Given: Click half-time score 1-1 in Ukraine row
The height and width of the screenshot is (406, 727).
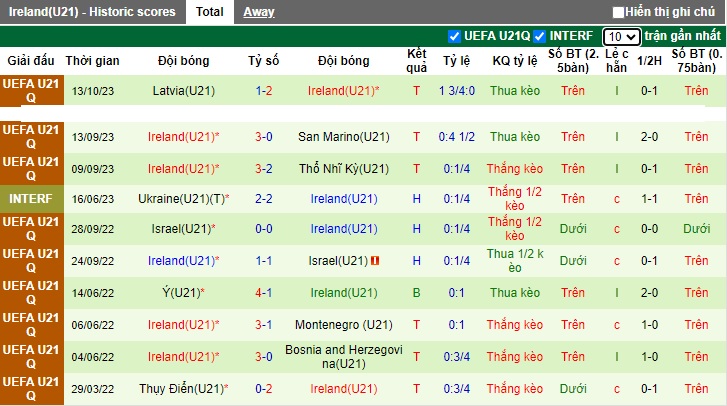Looking at the screenshot, I should [x=649, y=199].
